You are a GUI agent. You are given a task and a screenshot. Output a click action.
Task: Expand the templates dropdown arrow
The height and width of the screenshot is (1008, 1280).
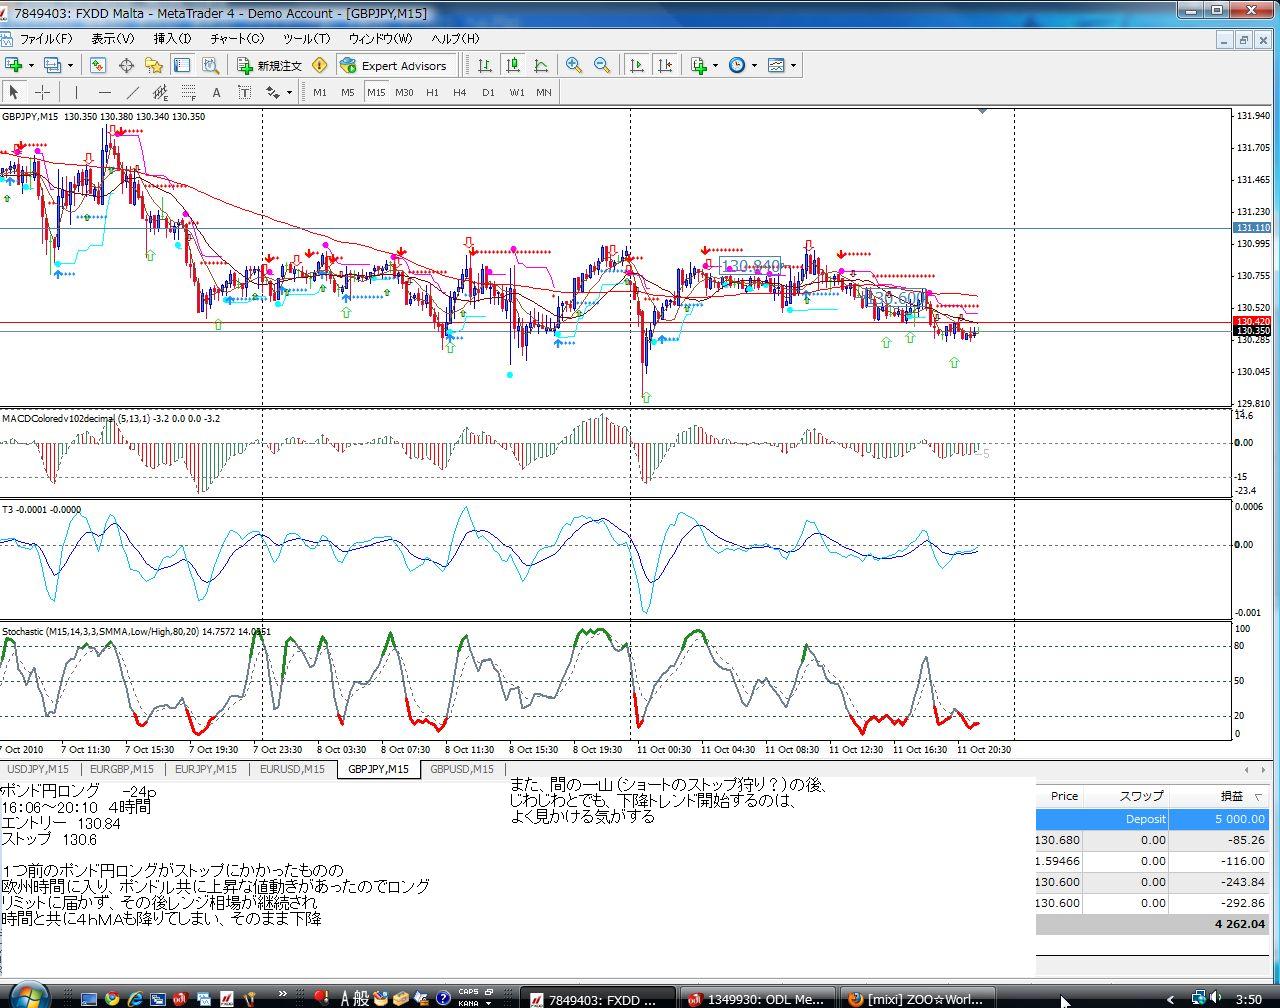point(793,66)
